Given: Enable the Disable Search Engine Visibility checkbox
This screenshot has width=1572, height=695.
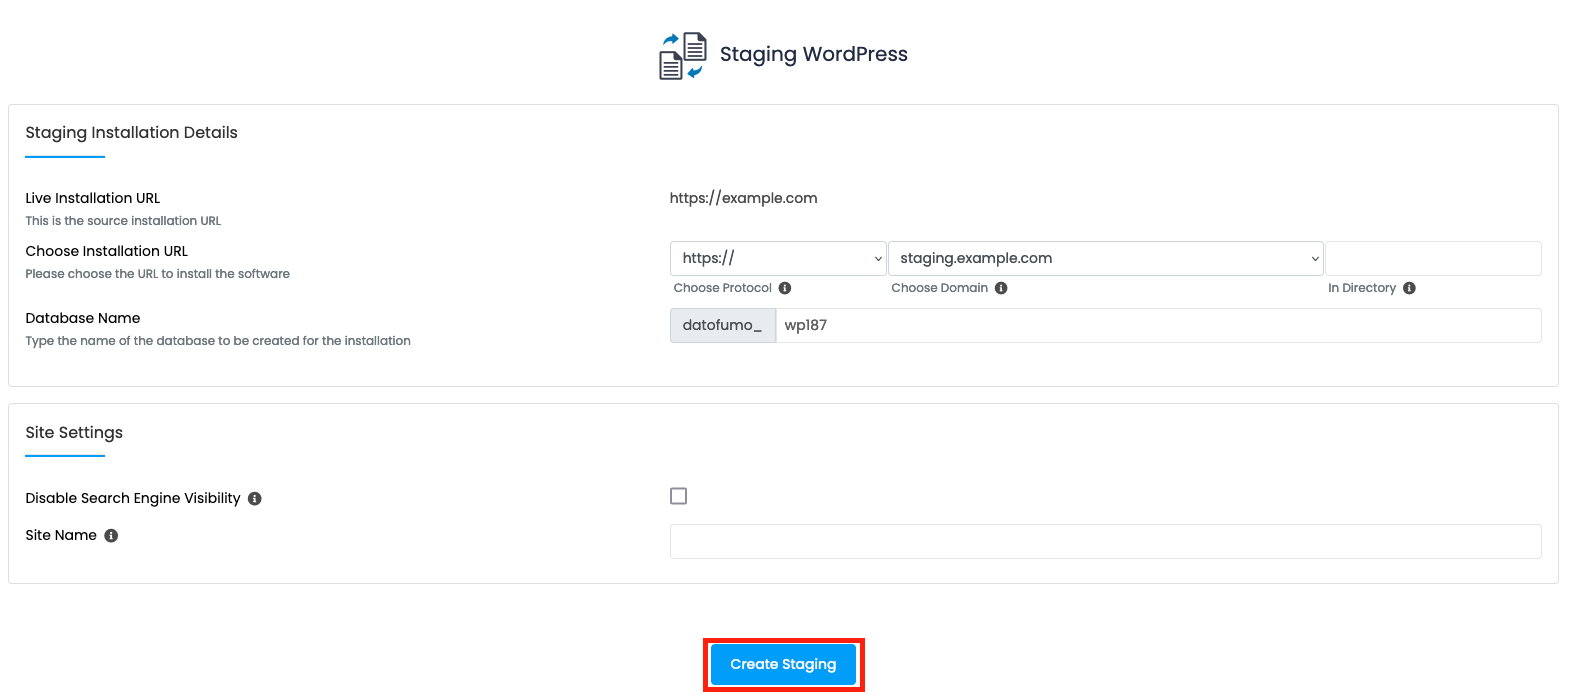Looking at the screenshot, I should 679,496.
